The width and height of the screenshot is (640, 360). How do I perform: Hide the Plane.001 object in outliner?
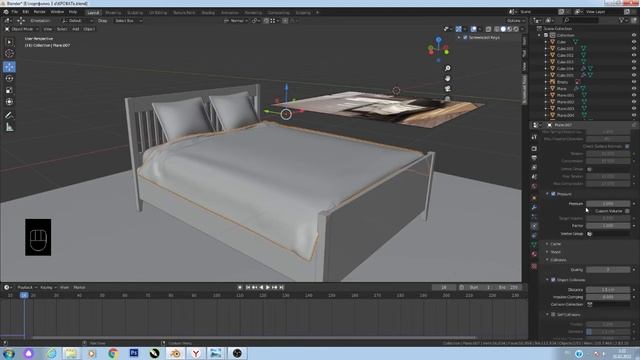(x=634, y=95)
